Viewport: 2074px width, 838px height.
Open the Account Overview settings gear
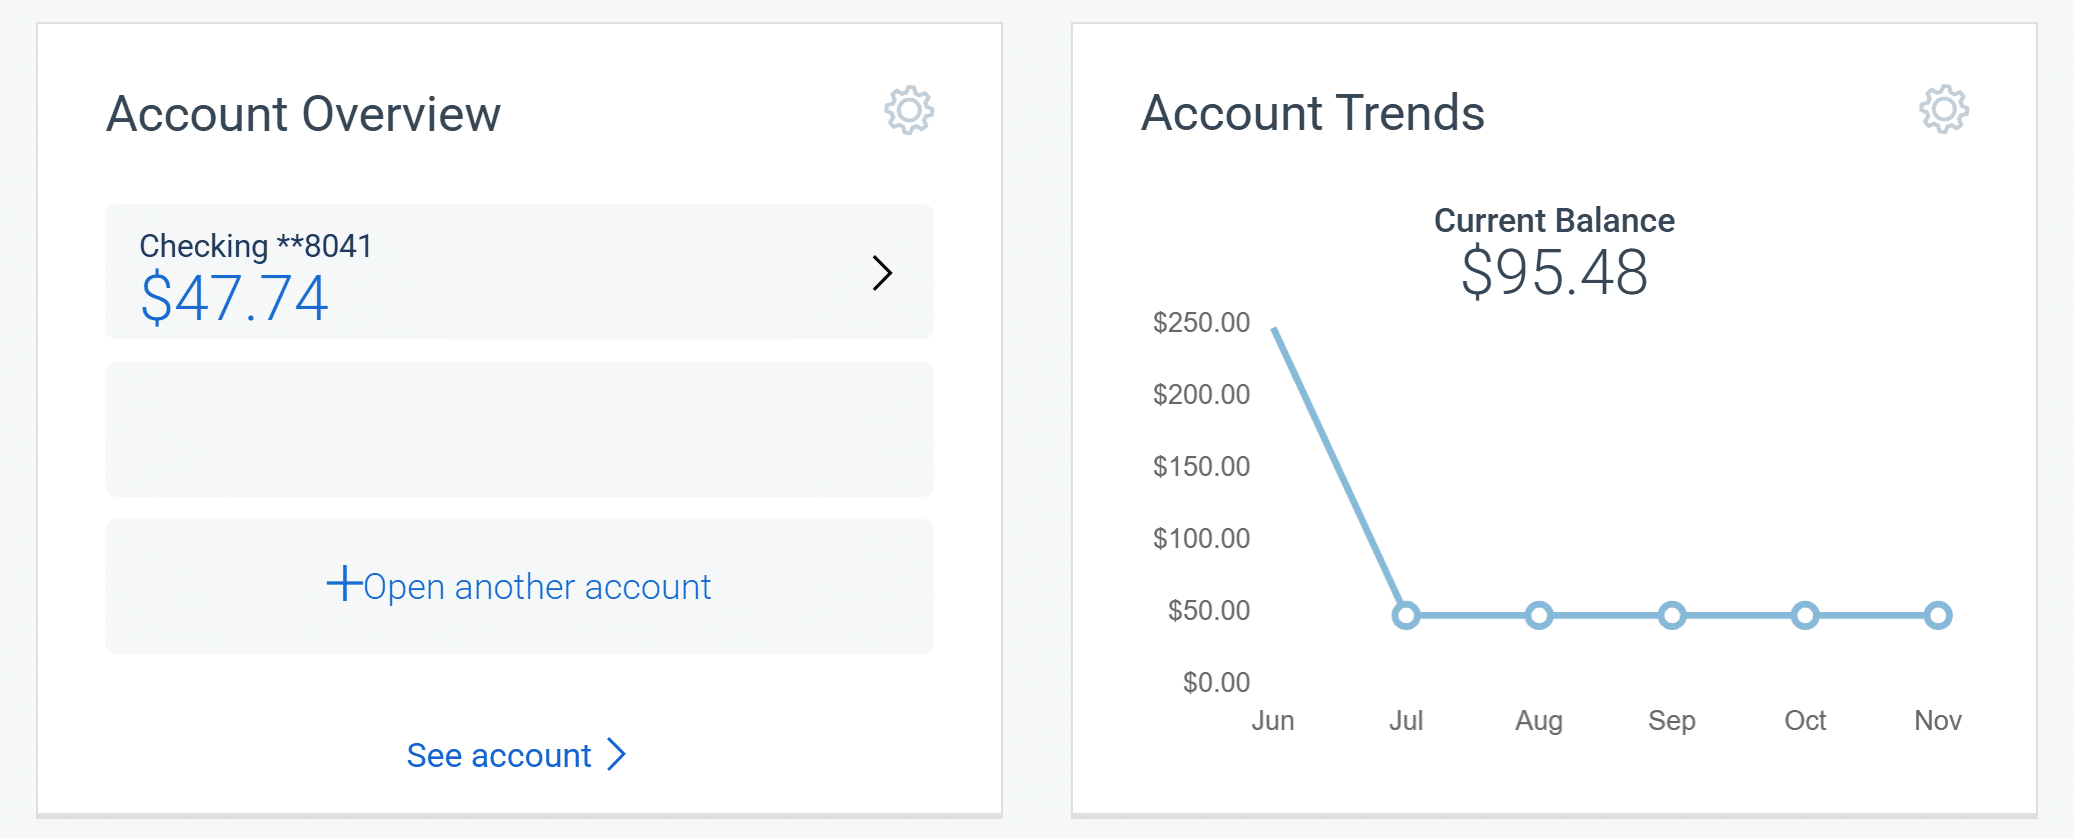coord(908,112)
